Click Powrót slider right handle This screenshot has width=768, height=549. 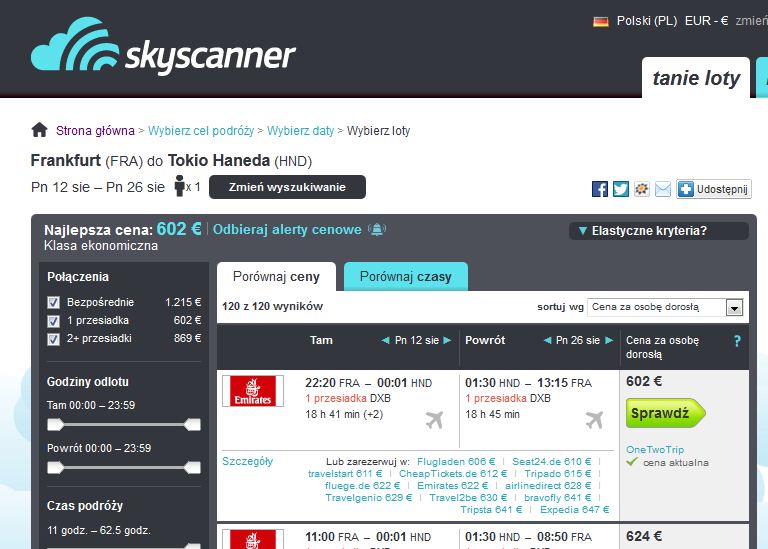click(x=192, y=468)
